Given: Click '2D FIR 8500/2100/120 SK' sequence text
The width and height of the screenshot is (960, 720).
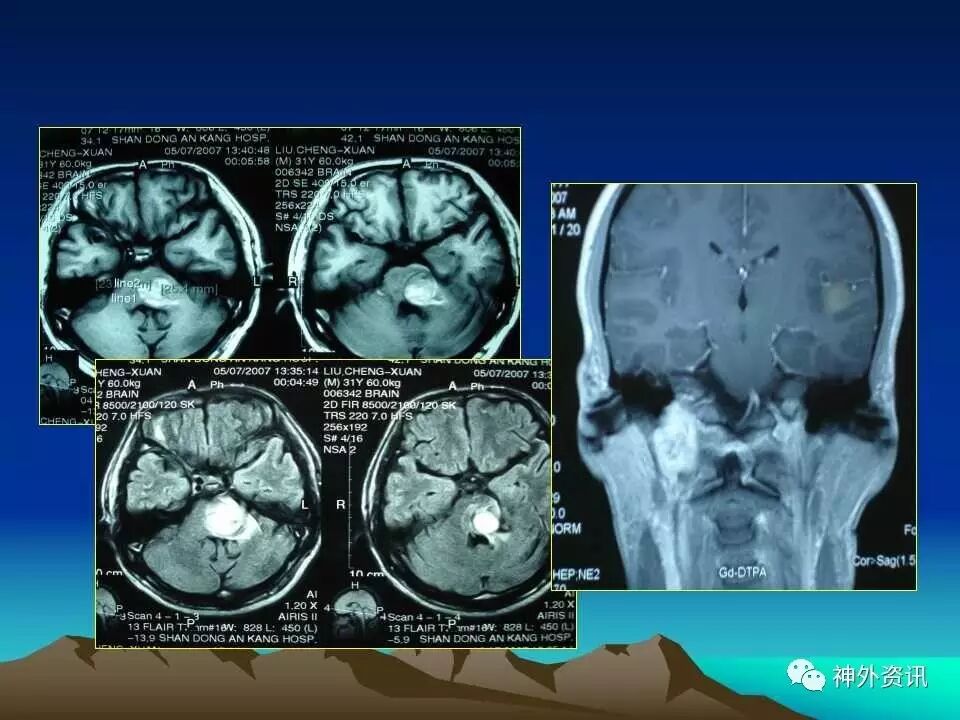Looking at the screenshot, I should (x=389, y=405).
